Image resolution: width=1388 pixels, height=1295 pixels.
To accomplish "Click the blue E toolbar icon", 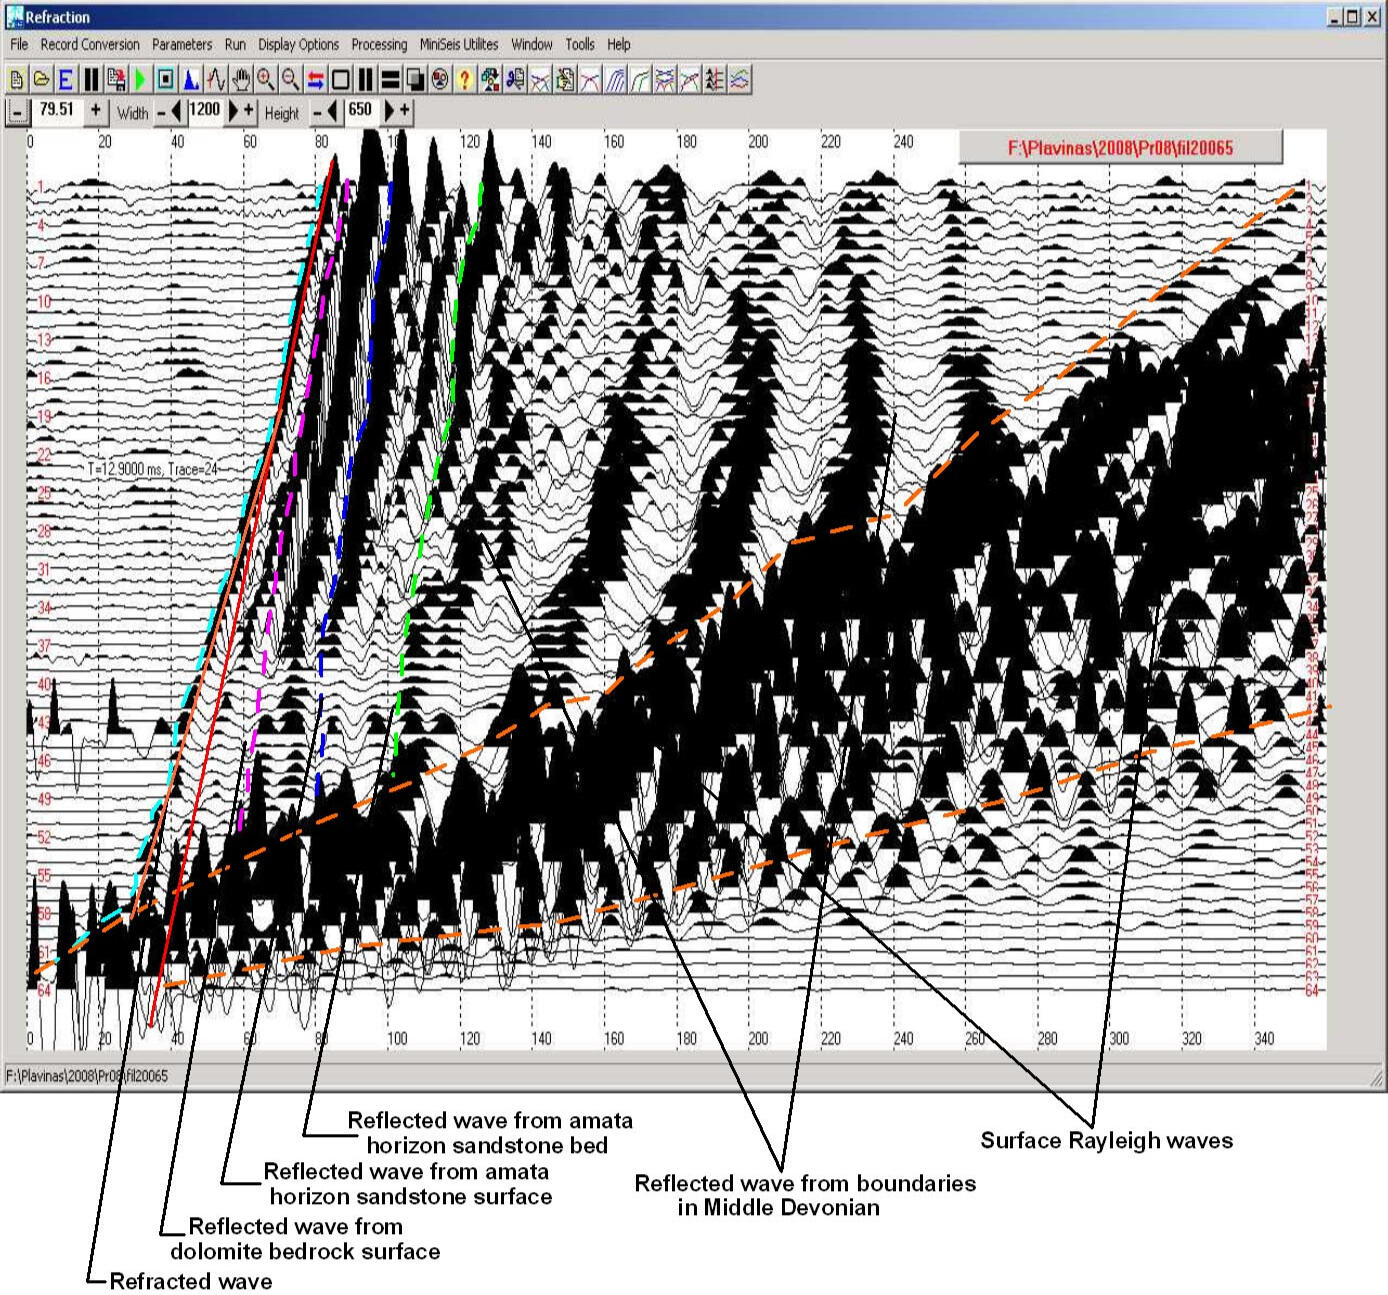I will tap(66, 80).
